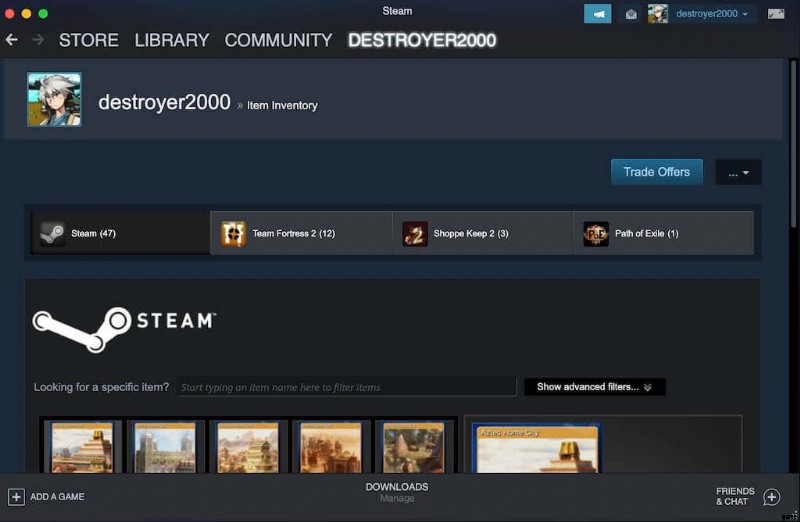Viewport: 800px width, 522px height.
Task: Select the fourth trading card thumbnail
Action: coord(331,447)
